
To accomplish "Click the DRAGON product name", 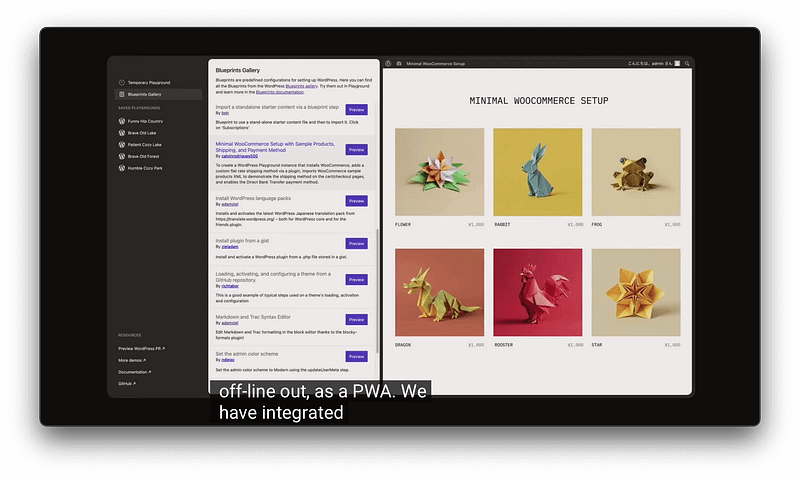I will tap(403, 345).
